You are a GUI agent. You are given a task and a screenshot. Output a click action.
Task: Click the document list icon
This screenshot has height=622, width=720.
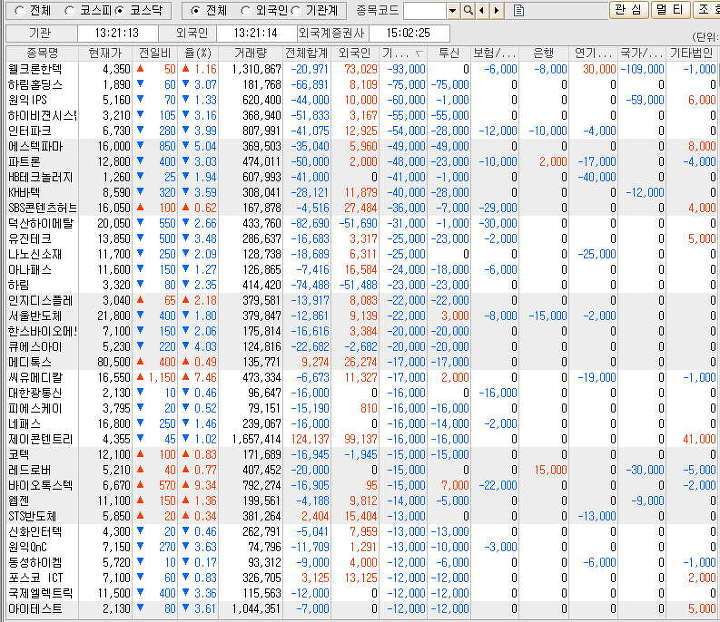[x=519, y=10]
